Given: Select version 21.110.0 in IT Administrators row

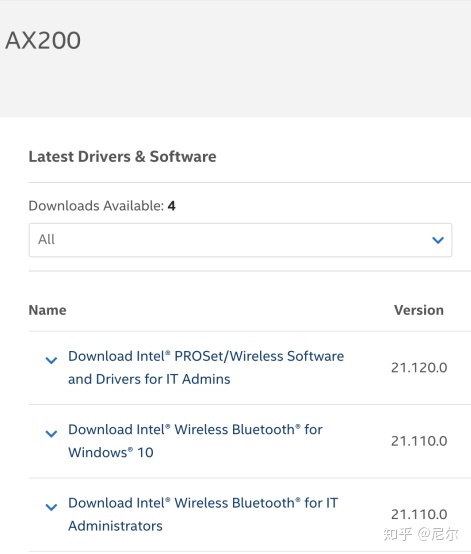Looking at the screenshot, I should [x=419, y=514].
